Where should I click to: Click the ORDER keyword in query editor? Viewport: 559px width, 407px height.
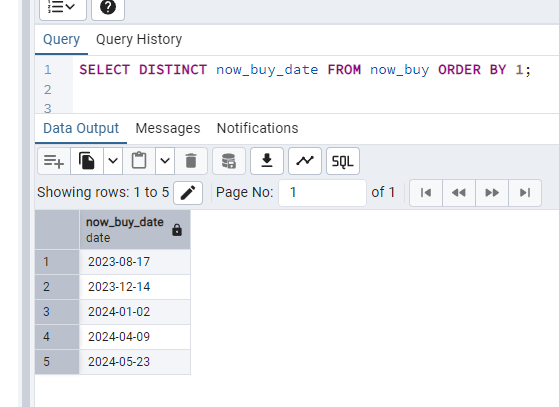tap(459, 70)
